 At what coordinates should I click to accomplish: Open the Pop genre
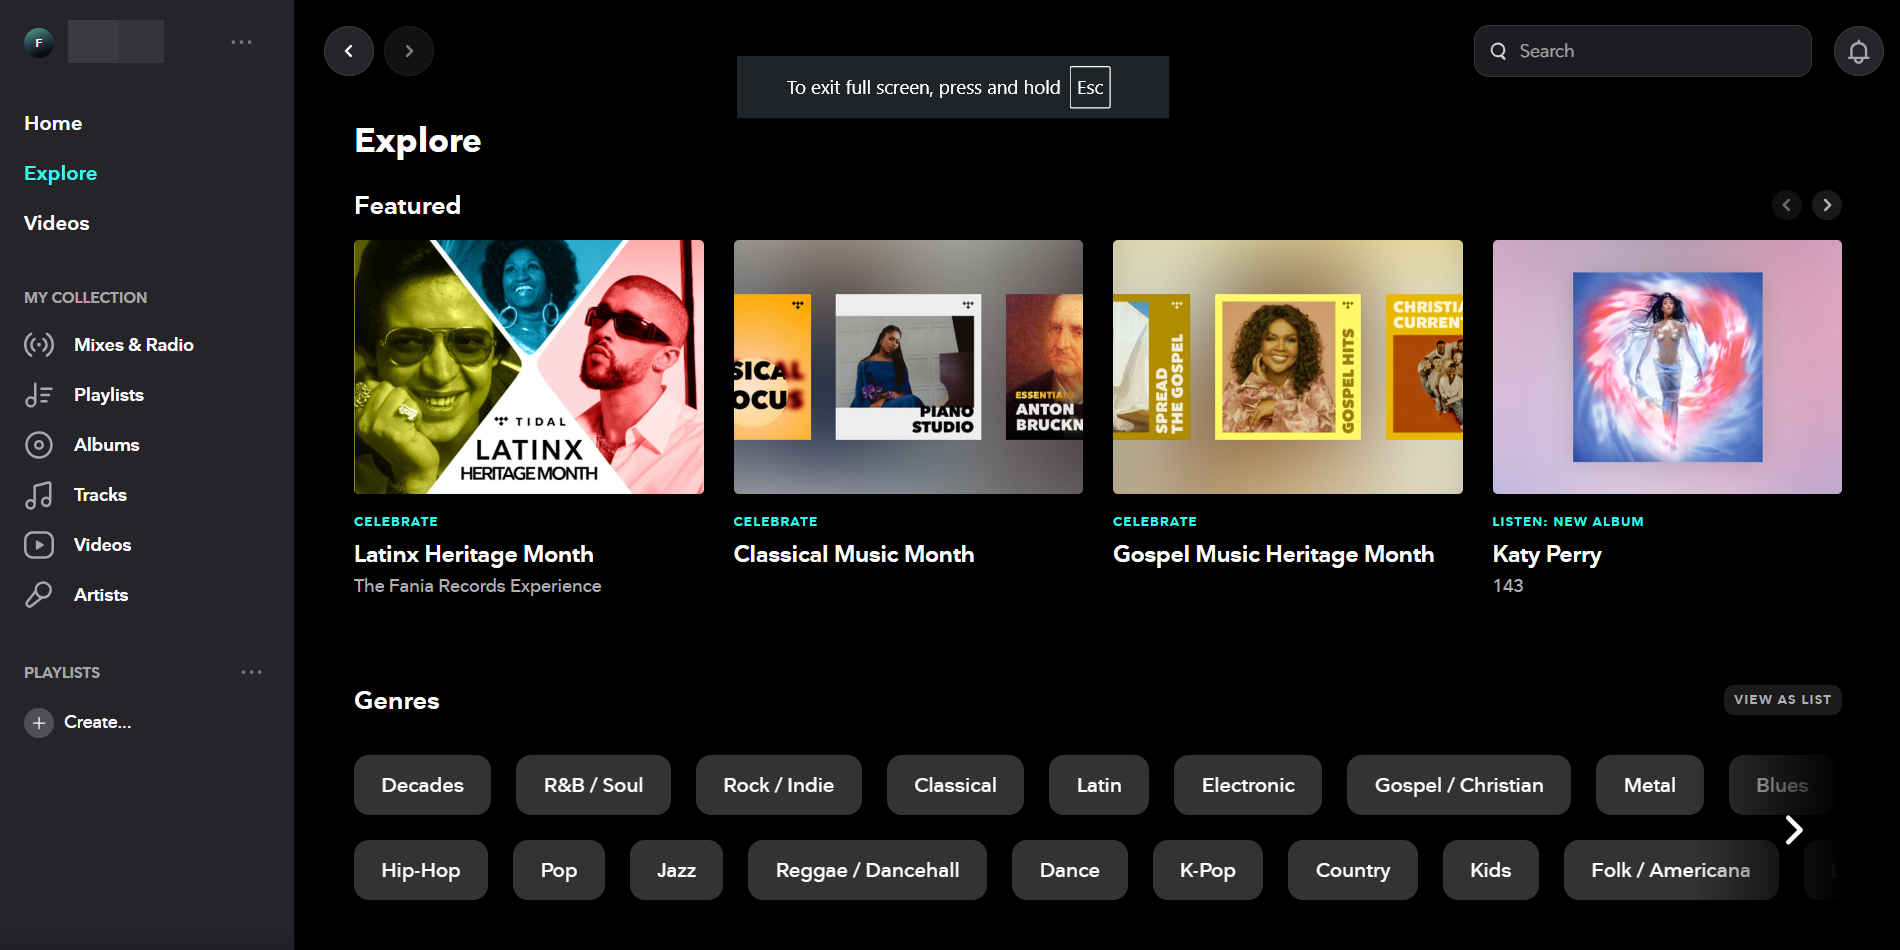click(x=559, y=870)
